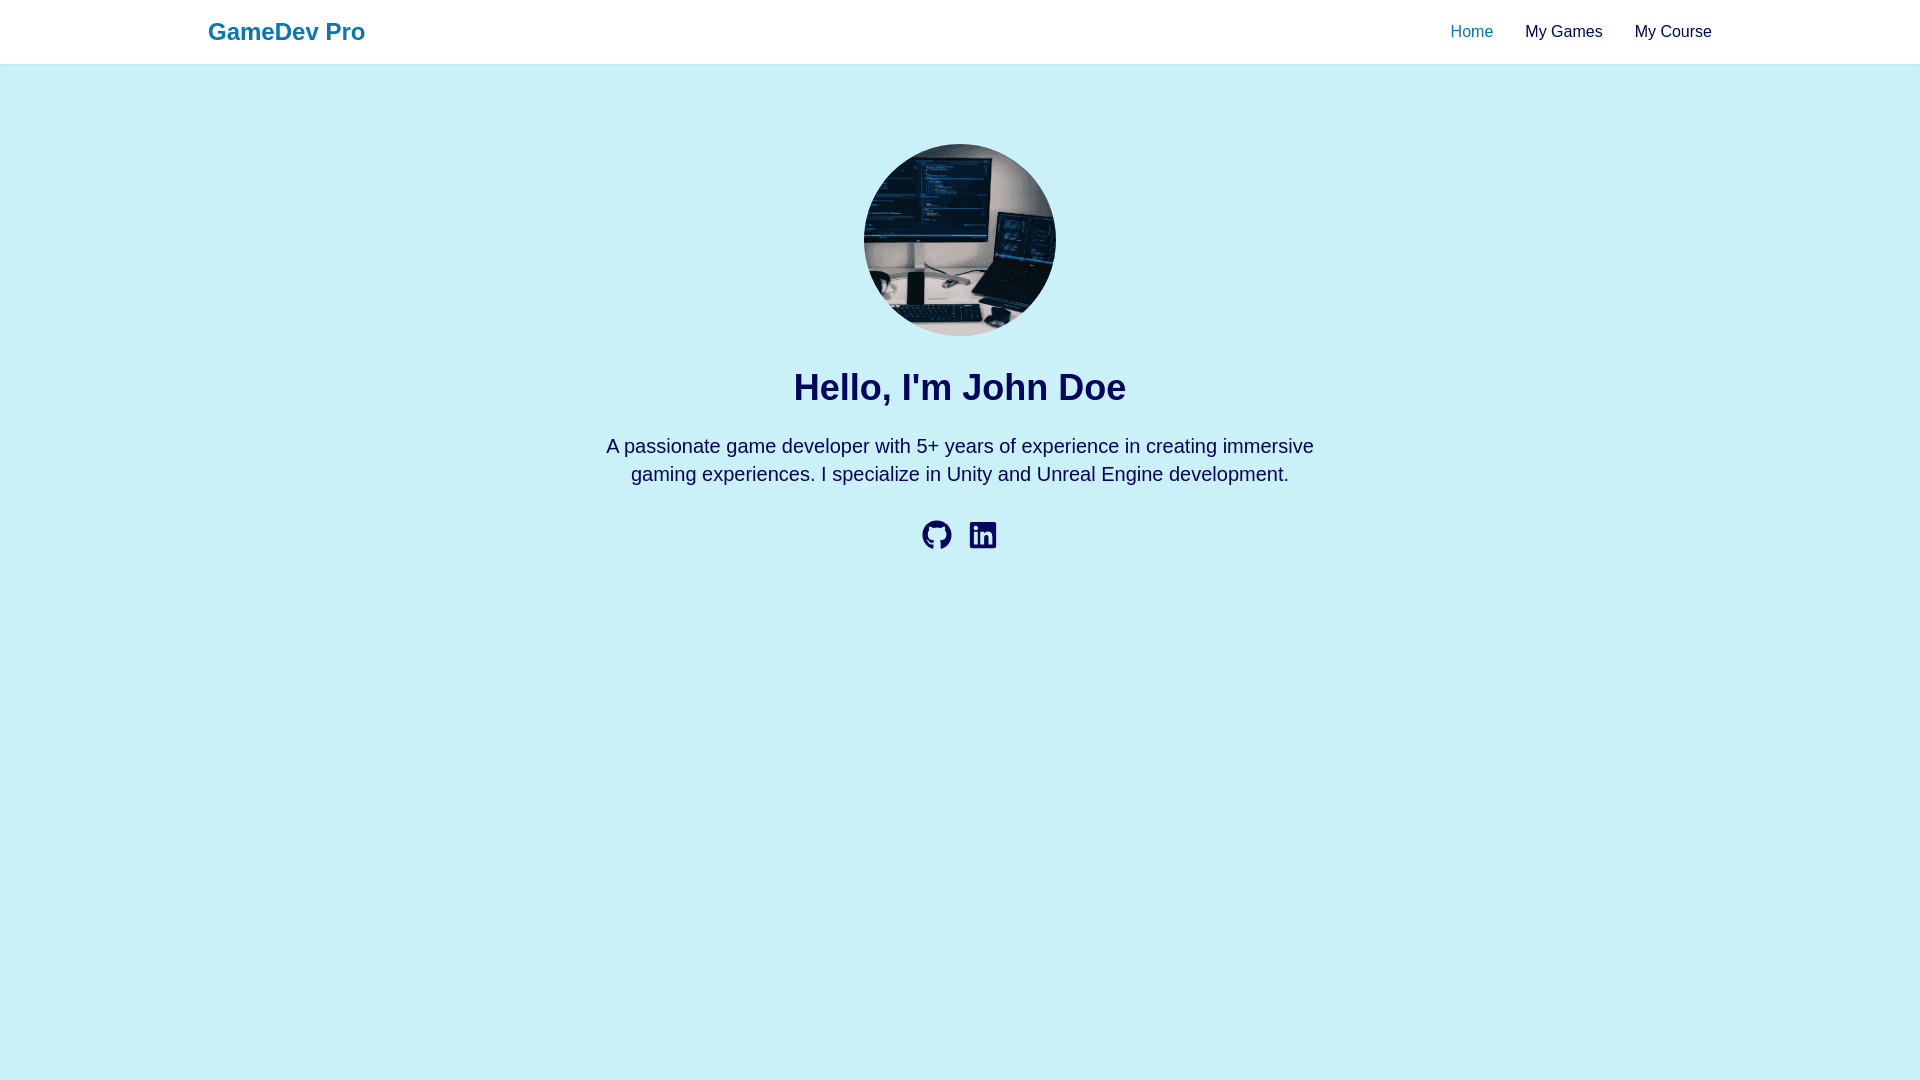Click the GameDev Pro site logo
1920x1080 pixels.
[286, 32]
